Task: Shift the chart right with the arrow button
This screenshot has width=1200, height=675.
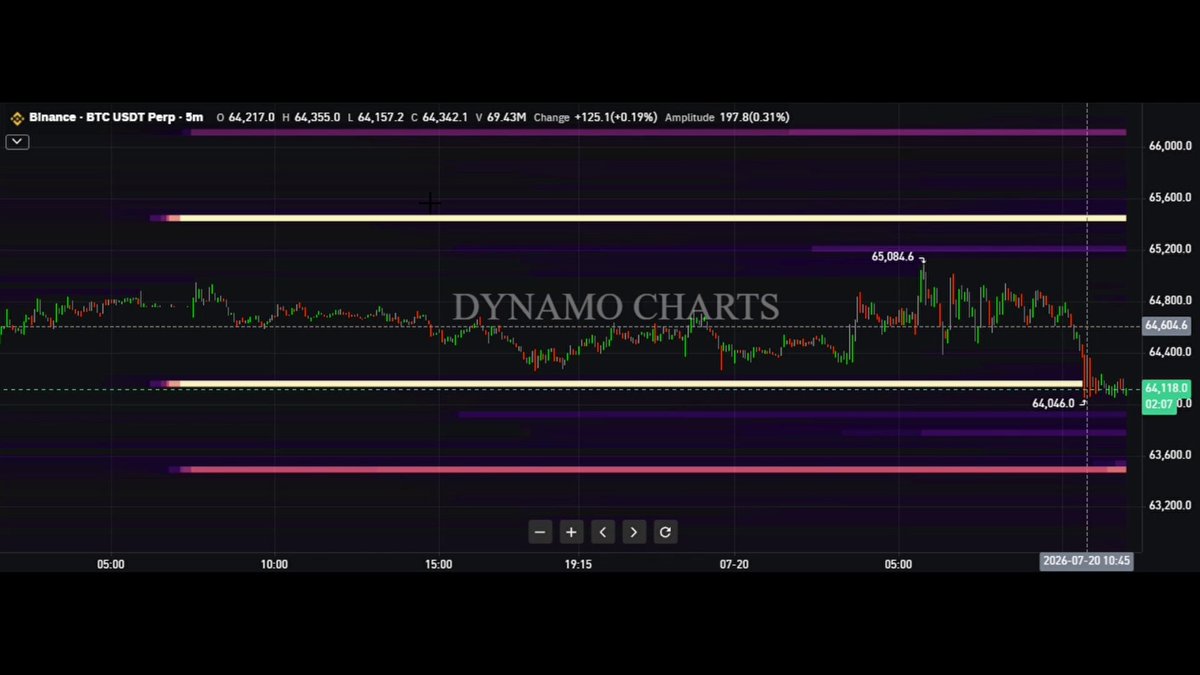Action: pos(634,532)
